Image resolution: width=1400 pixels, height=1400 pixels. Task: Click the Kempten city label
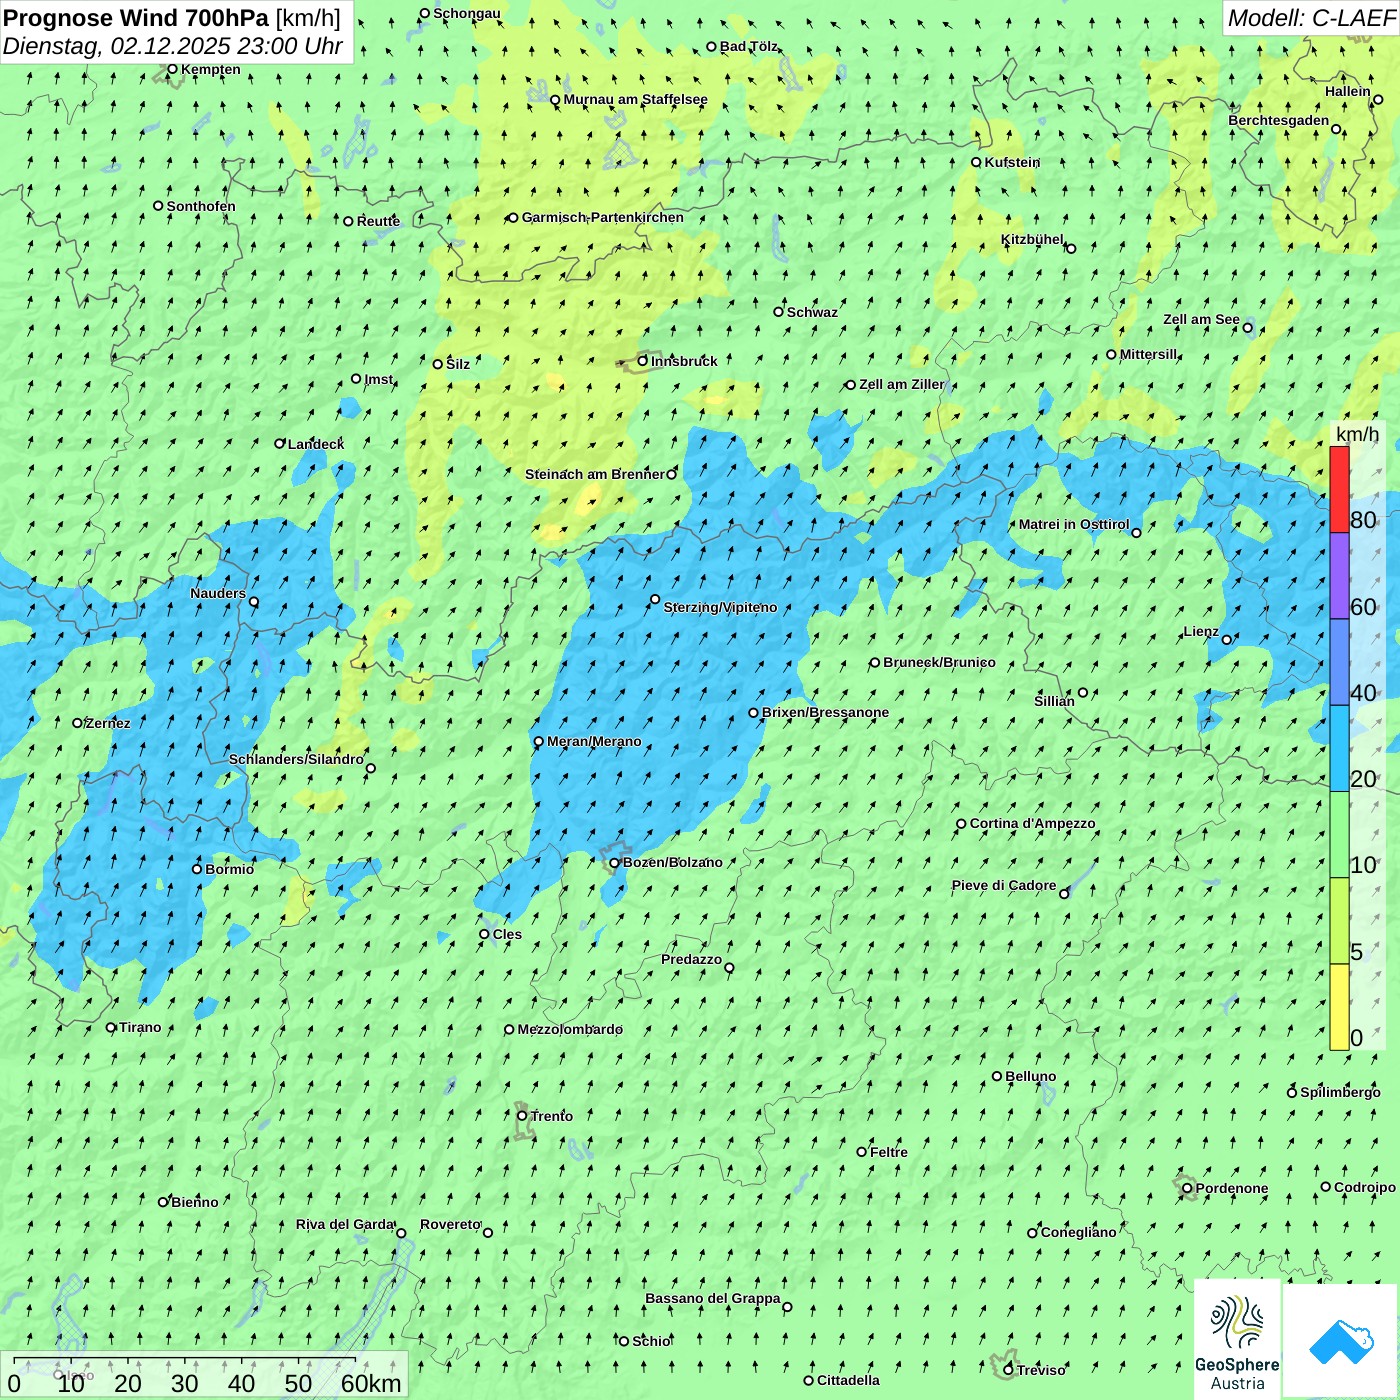click(210, 69)
